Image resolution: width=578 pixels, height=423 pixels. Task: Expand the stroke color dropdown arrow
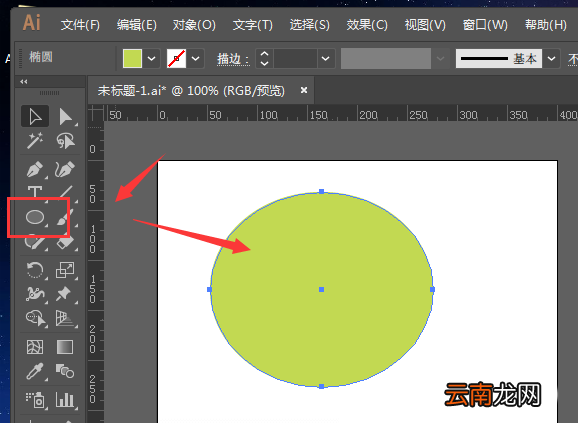click(195, 59)
